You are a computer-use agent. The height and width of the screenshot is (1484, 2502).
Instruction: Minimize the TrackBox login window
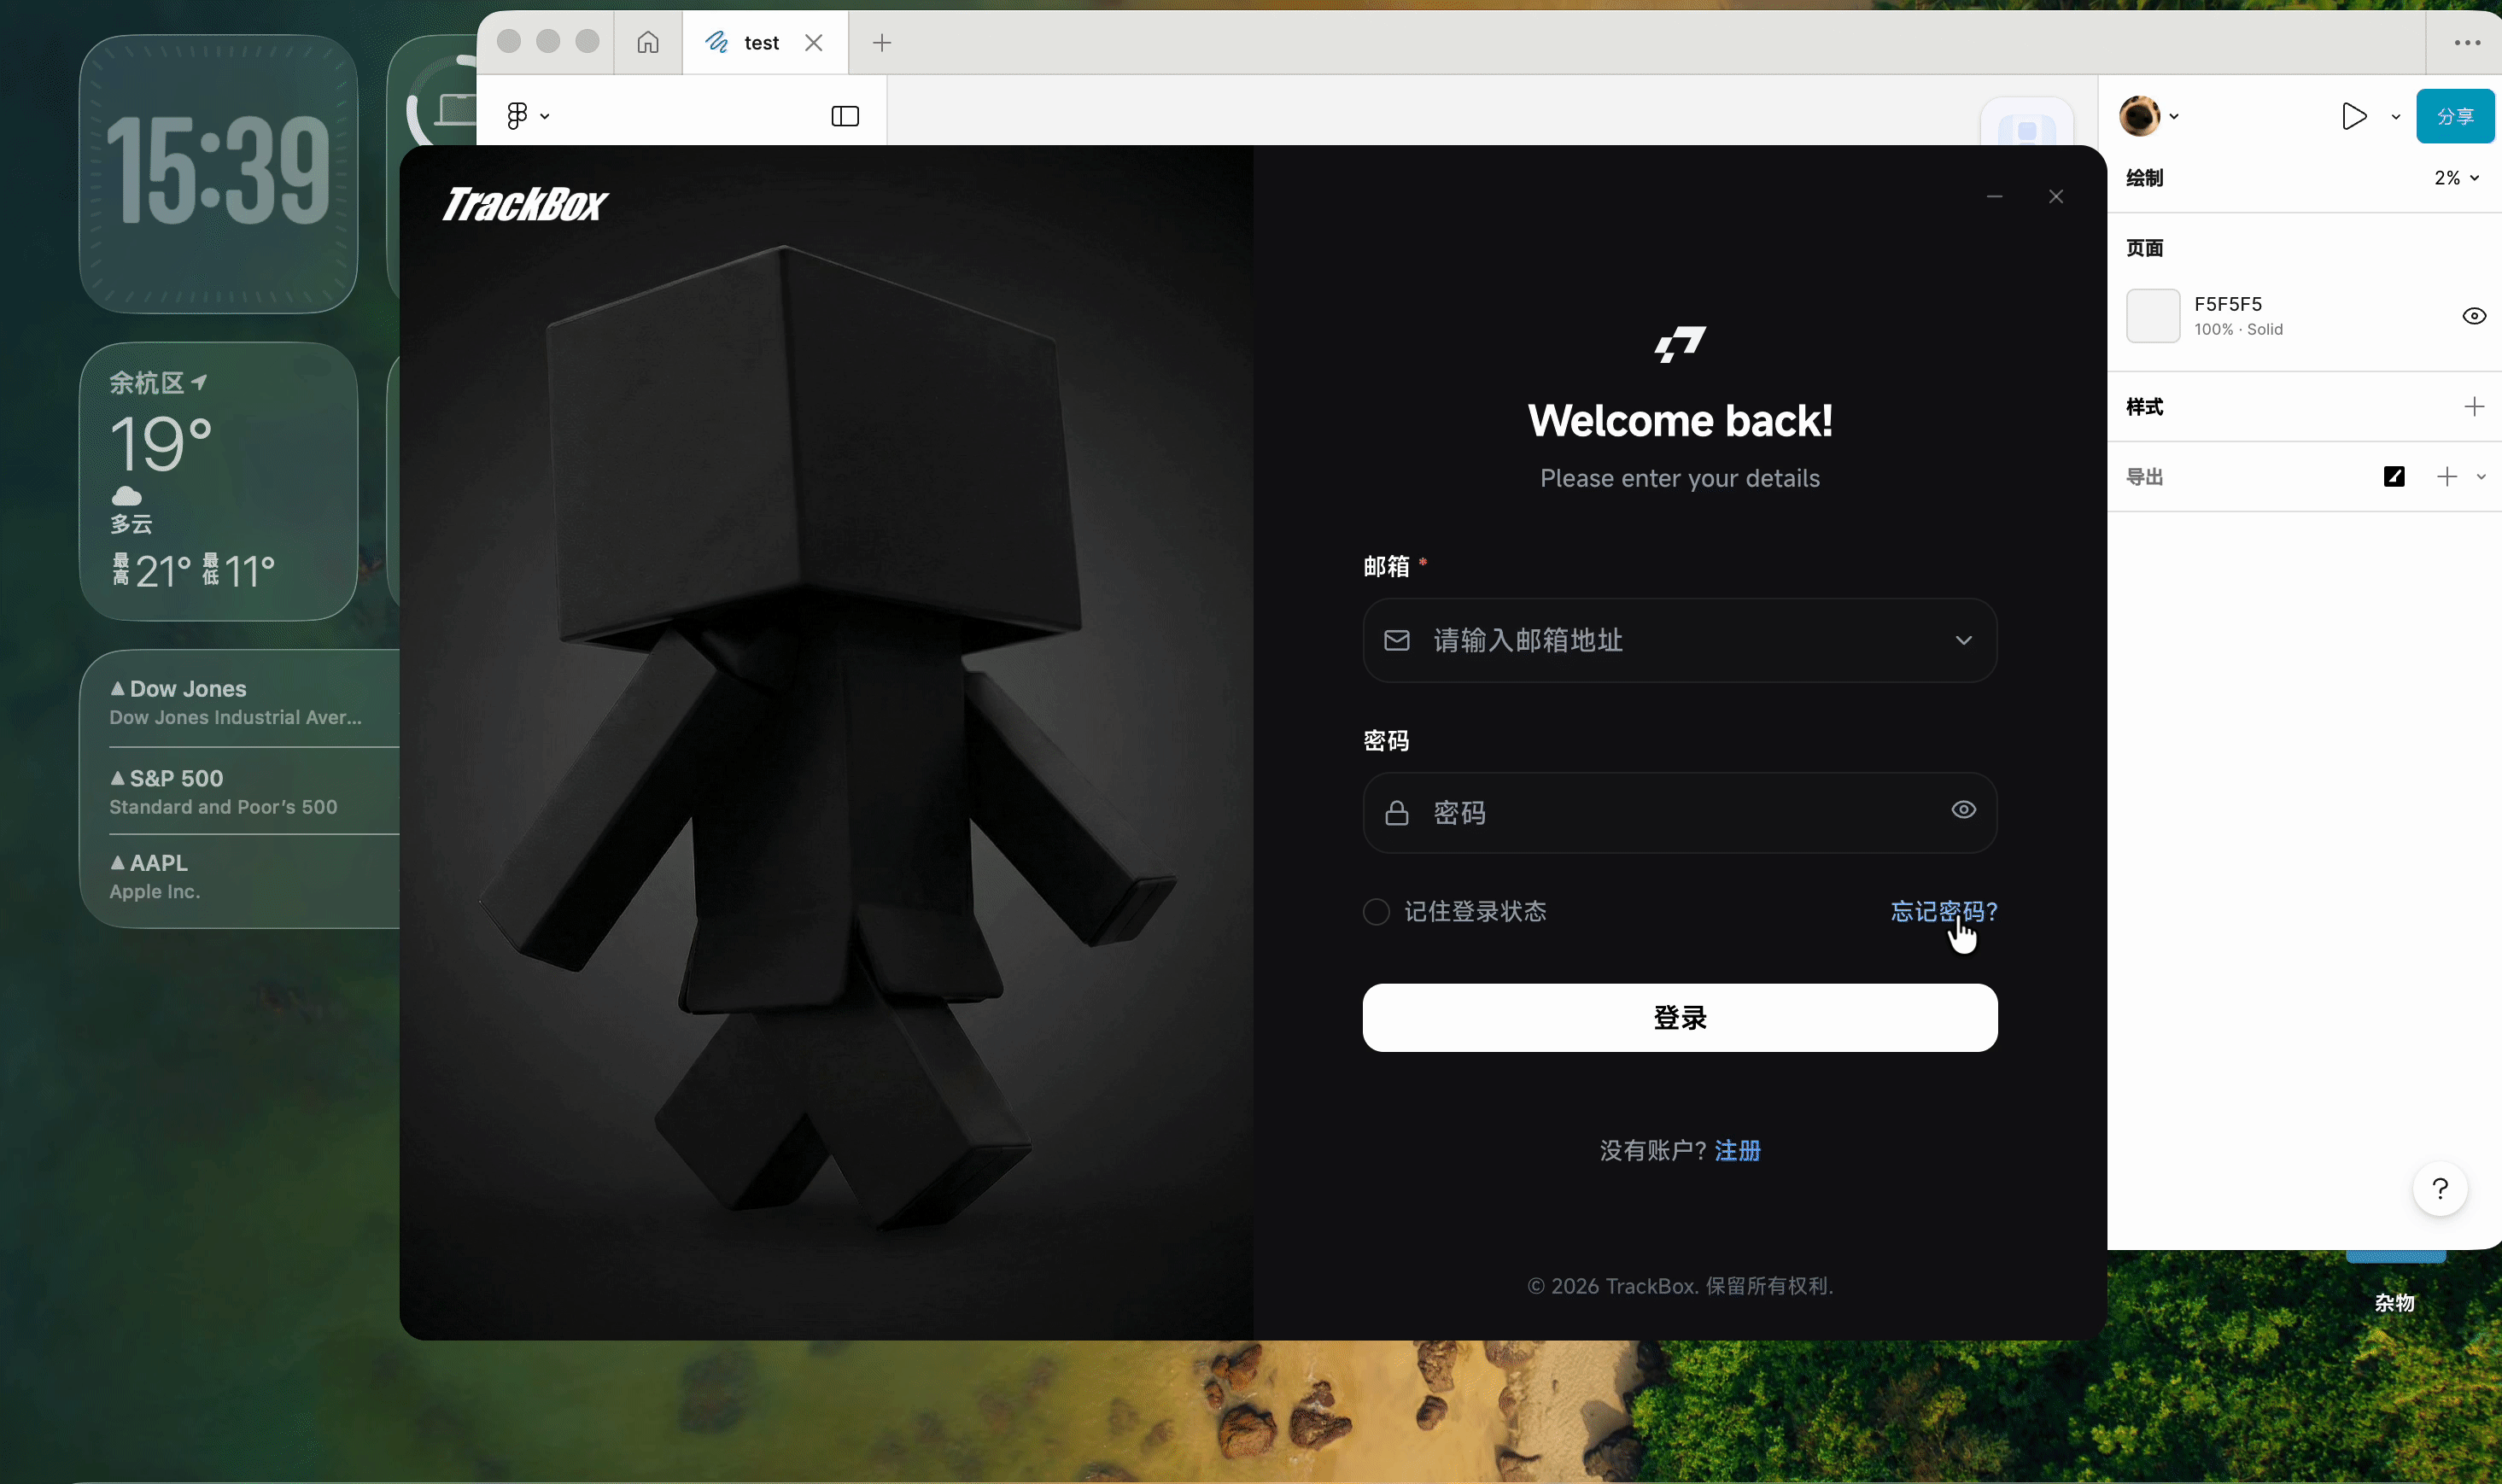pos(1994,196)
